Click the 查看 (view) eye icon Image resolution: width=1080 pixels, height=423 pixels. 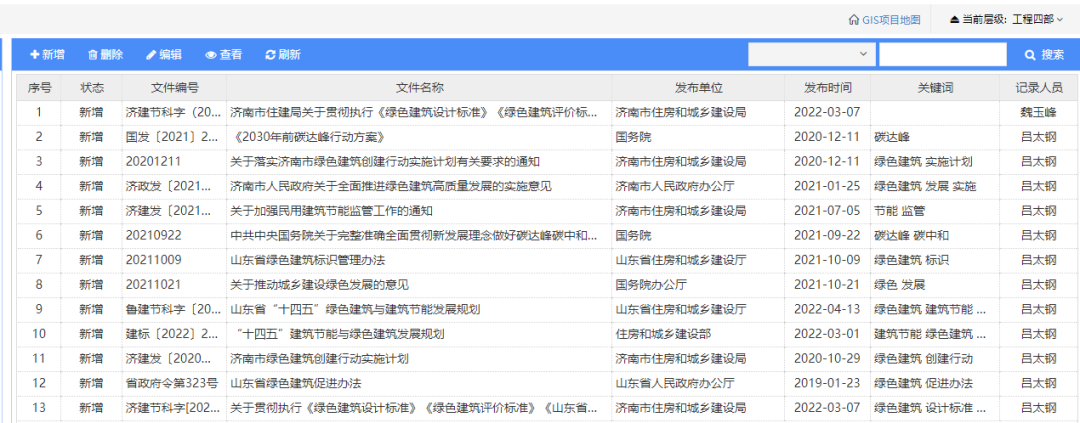tap(210, 55)
